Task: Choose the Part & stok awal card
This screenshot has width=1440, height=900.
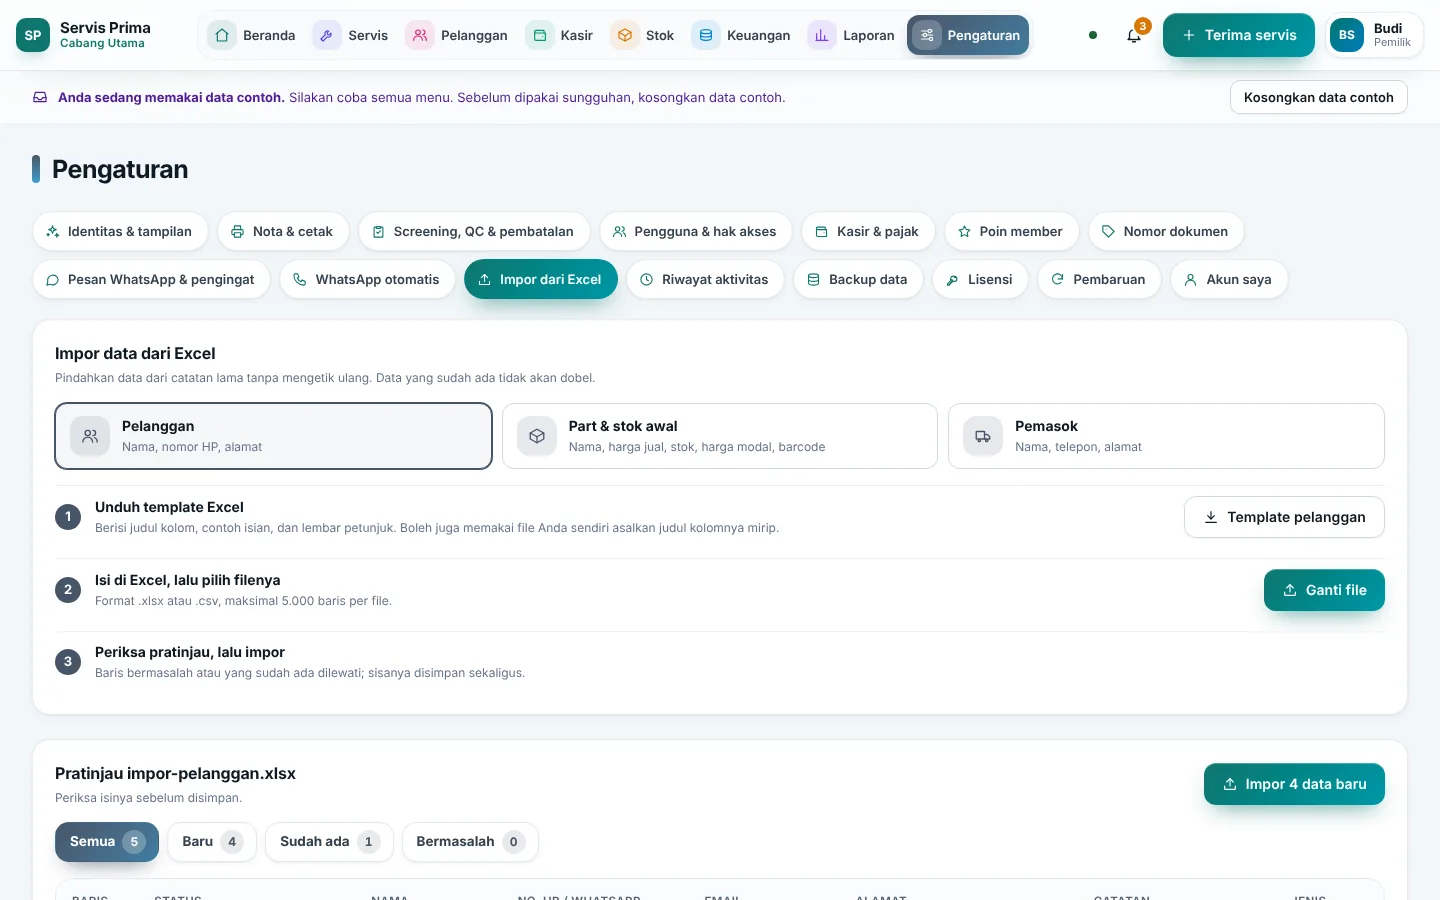Action: click(720, 436)
